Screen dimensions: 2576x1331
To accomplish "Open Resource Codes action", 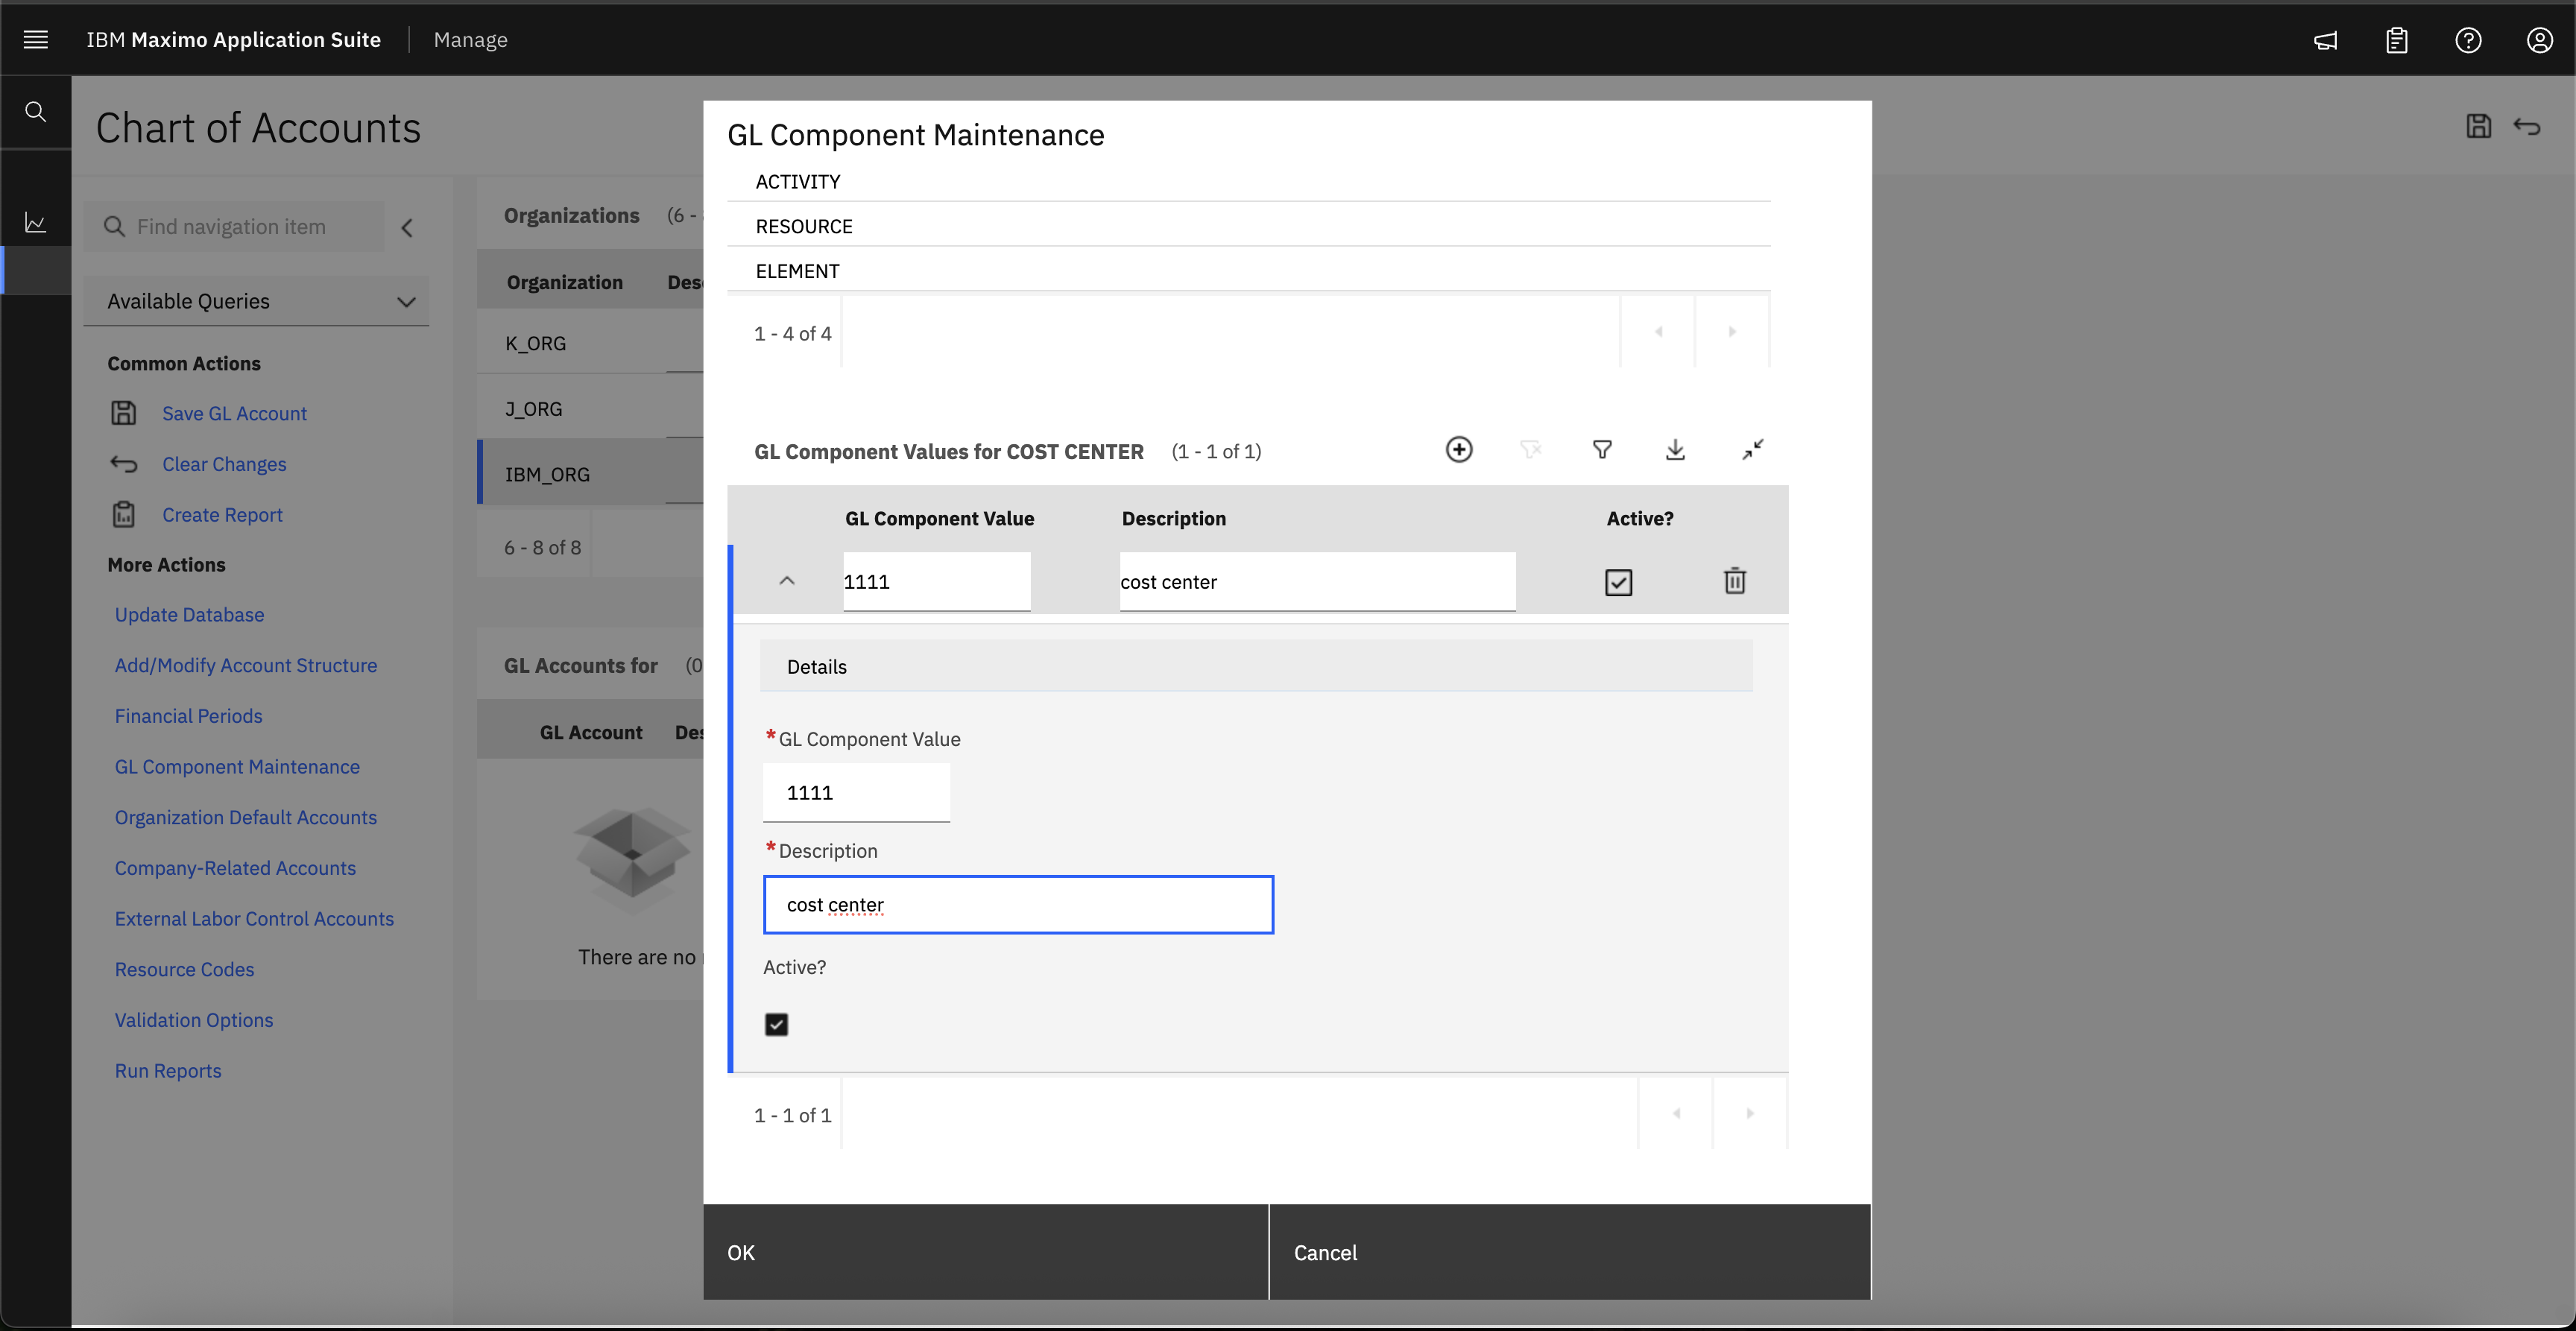I will [x=184, y=969].
